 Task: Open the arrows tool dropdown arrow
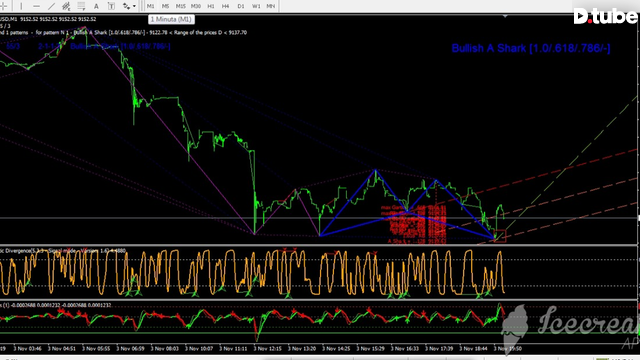click(134, 6)
